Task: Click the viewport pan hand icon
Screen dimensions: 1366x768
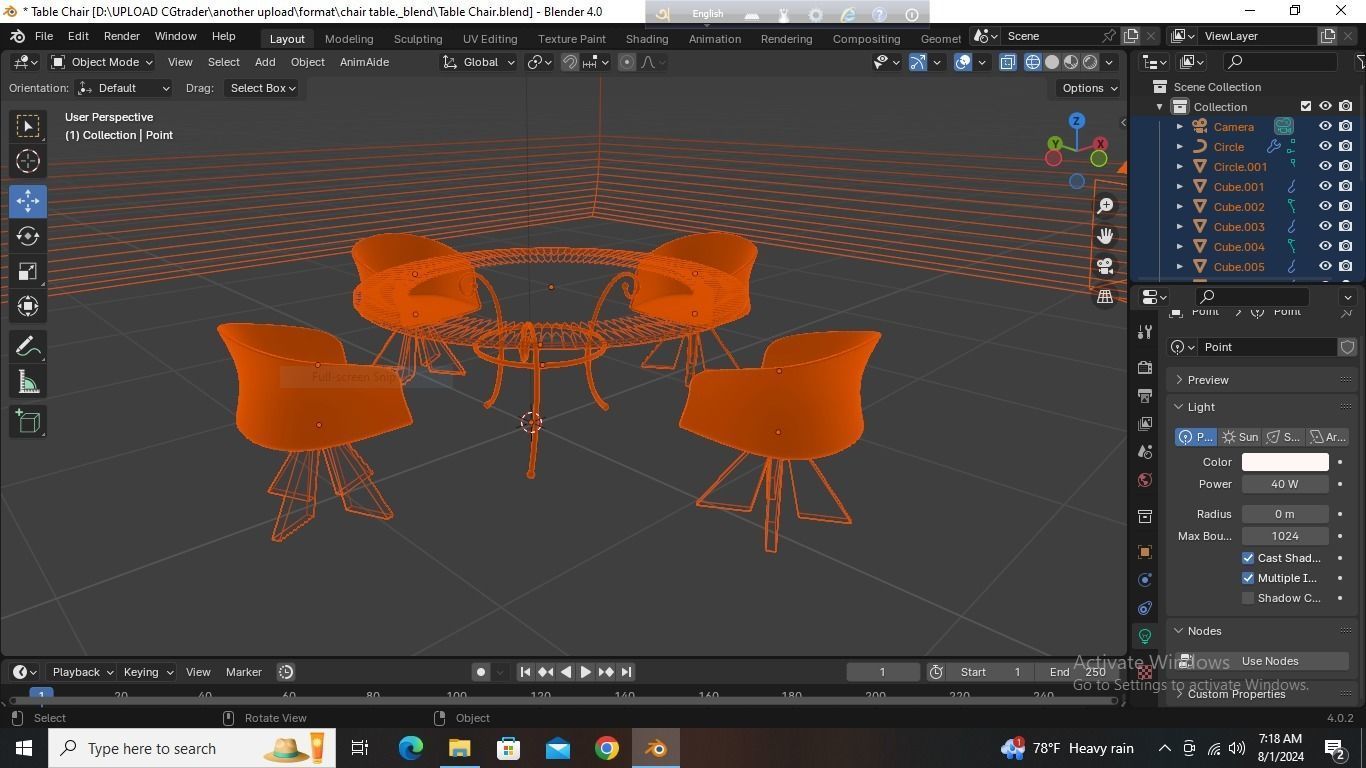Action: point(1105,236)
